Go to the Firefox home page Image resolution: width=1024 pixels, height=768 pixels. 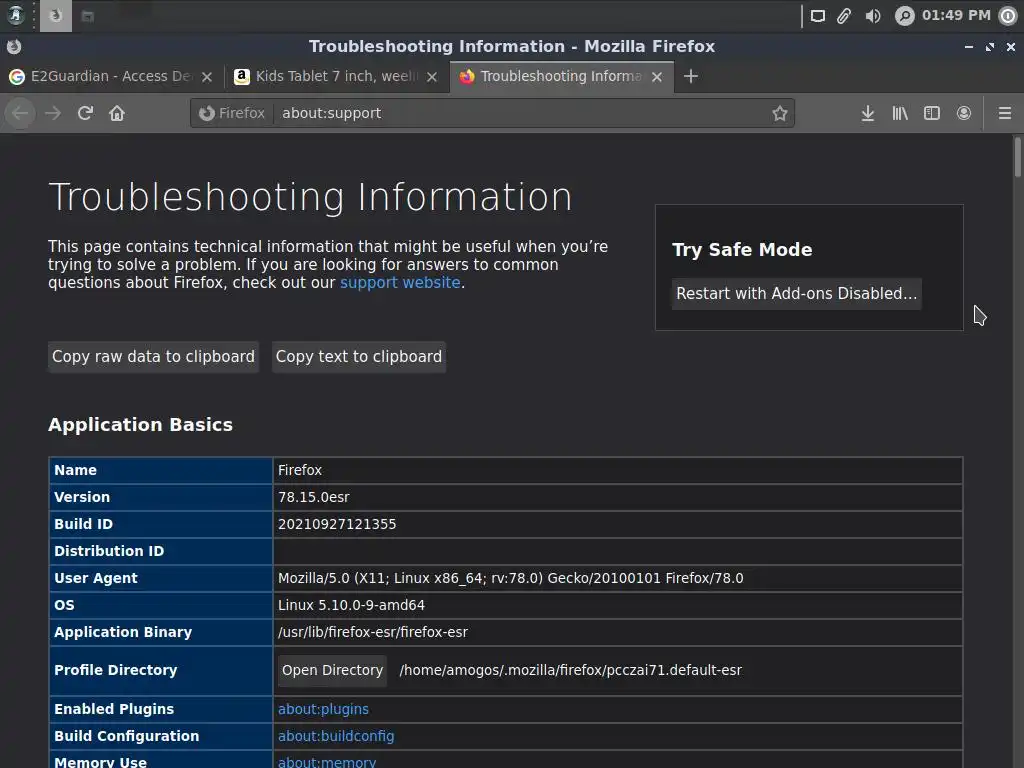click(x=117, y=113)
